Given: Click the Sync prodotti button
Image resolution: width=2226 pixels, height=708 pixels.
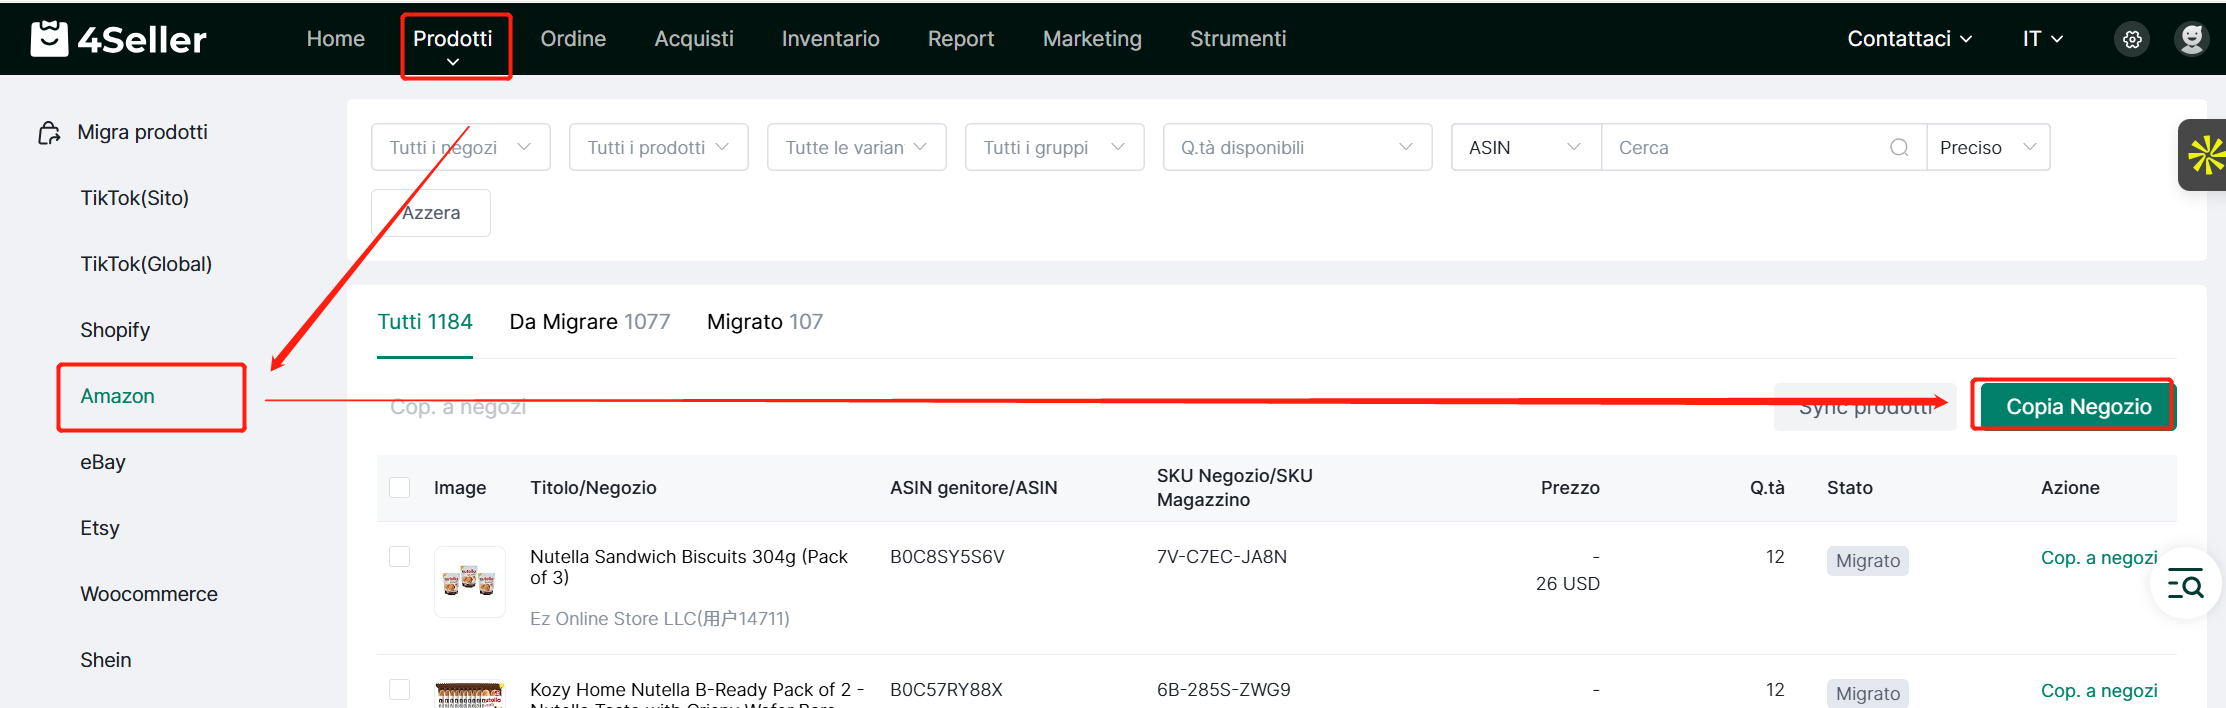Looking at the screenshot, I should pos(1865,407).
